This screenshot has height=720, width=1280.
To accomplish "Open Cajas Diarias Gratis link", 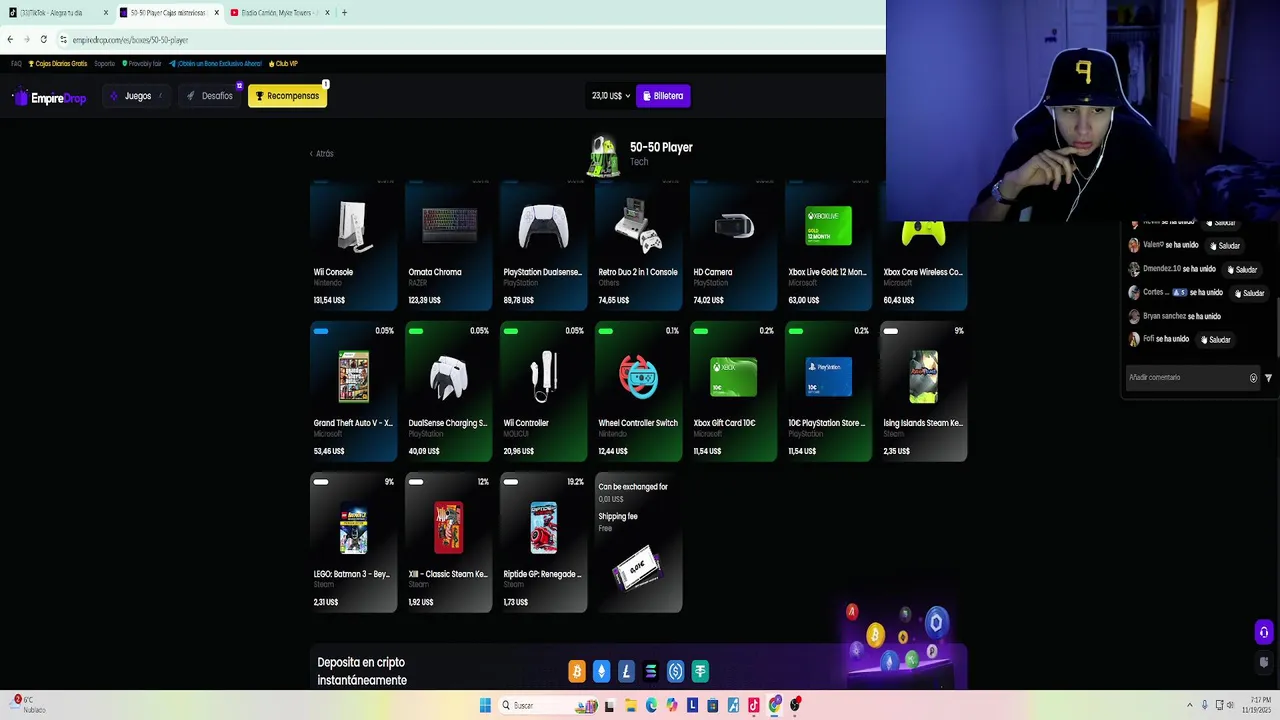I will tap(58, 63).
